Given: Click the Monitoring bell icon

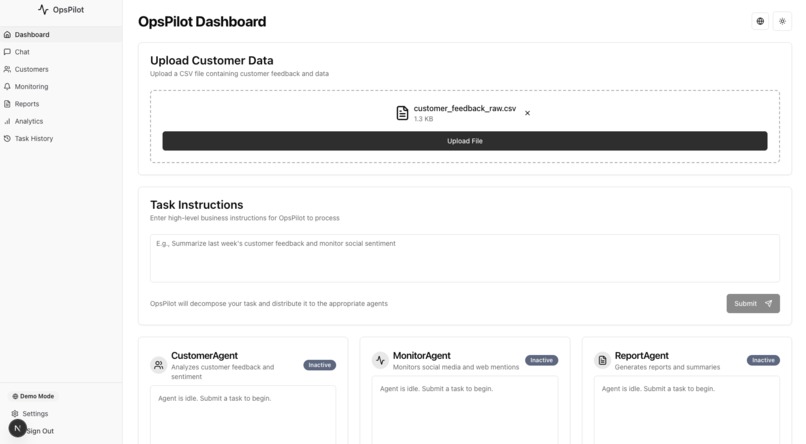Looking at the screenshot, I should point(7,86).
